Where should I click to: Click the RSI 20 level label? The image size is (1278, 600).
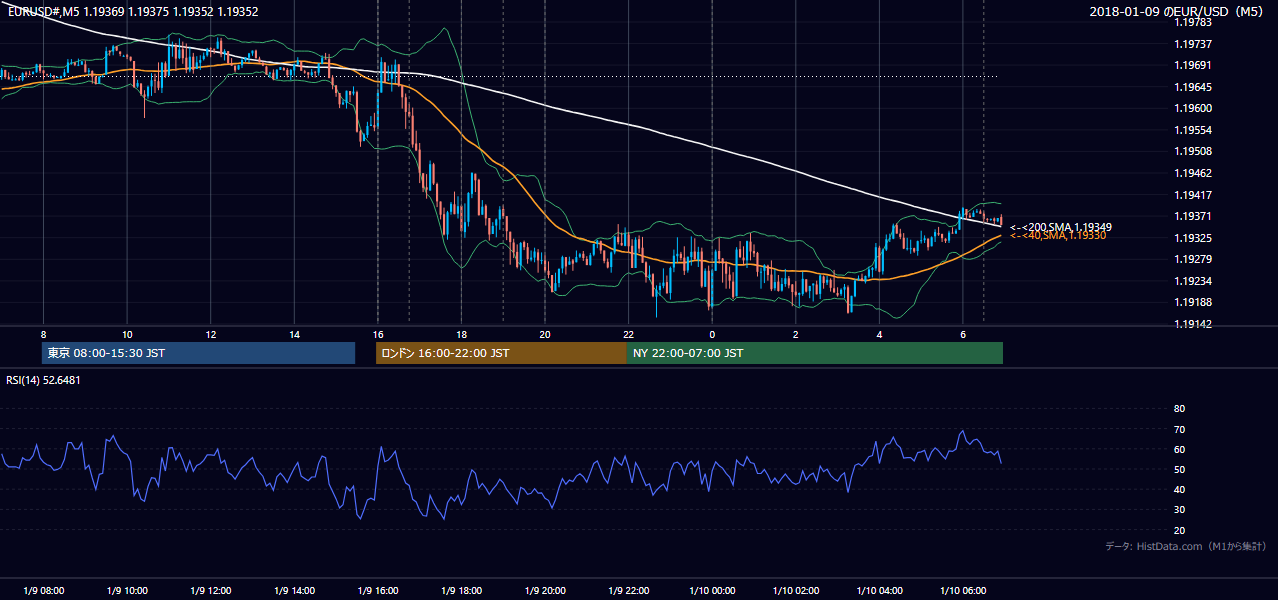pos(1179,530)
